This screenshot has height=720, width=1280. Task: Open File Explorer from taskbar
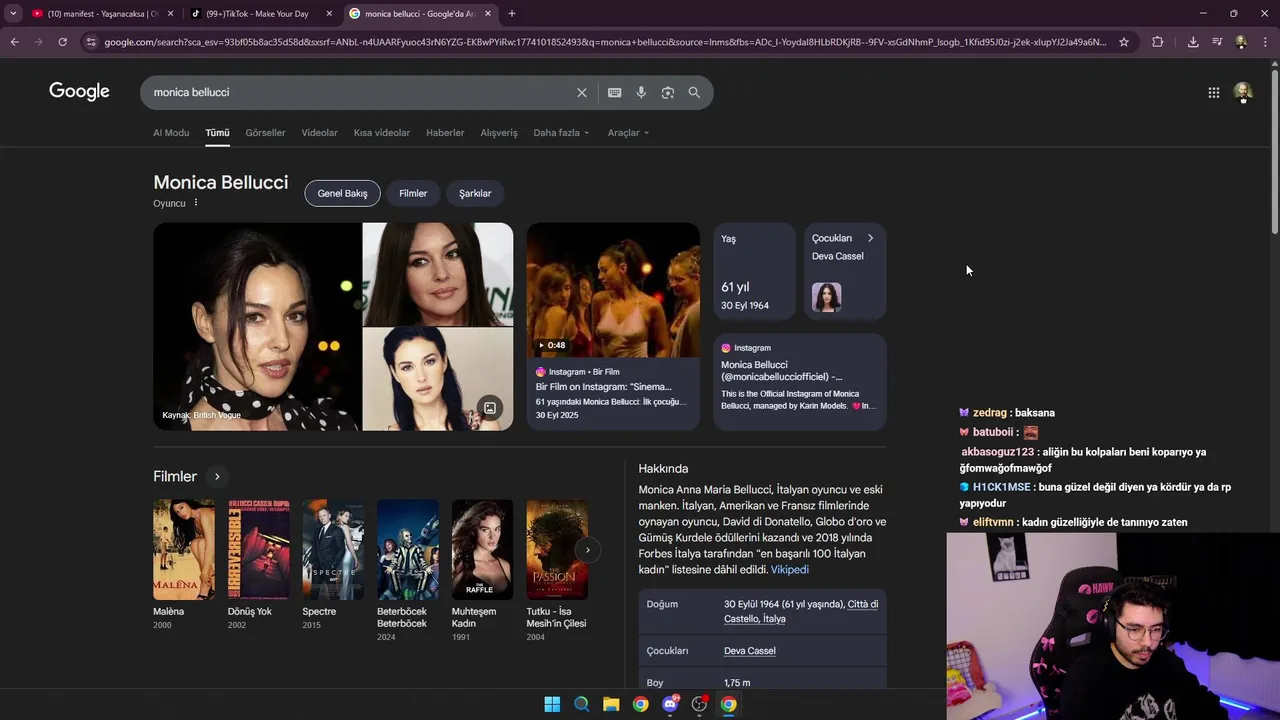tap(611, 704)
